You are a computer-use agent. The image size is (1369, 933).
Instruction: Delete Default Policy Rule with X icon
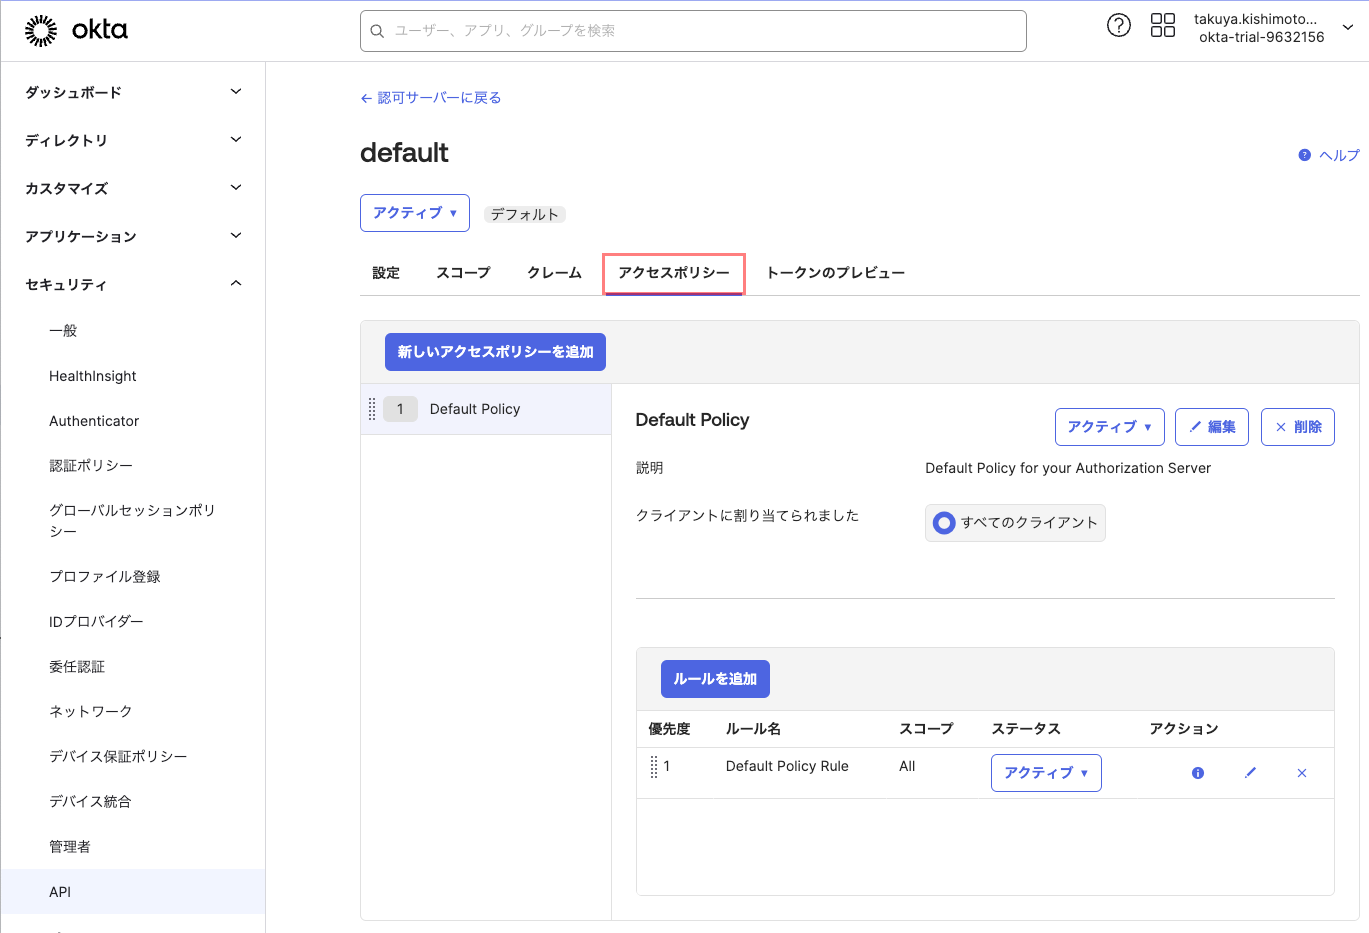[x=1302, y=773]
